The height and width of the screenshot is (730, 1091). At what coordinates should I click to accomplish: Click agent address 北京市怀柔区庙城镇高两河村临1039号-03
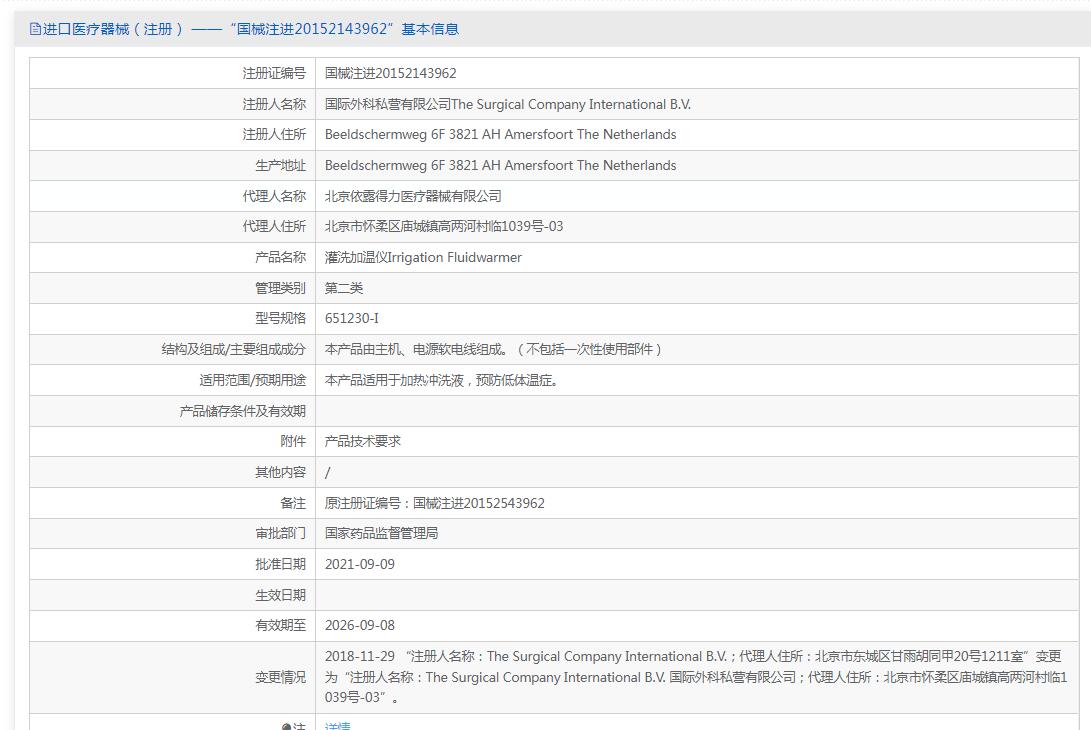[444, 226]
